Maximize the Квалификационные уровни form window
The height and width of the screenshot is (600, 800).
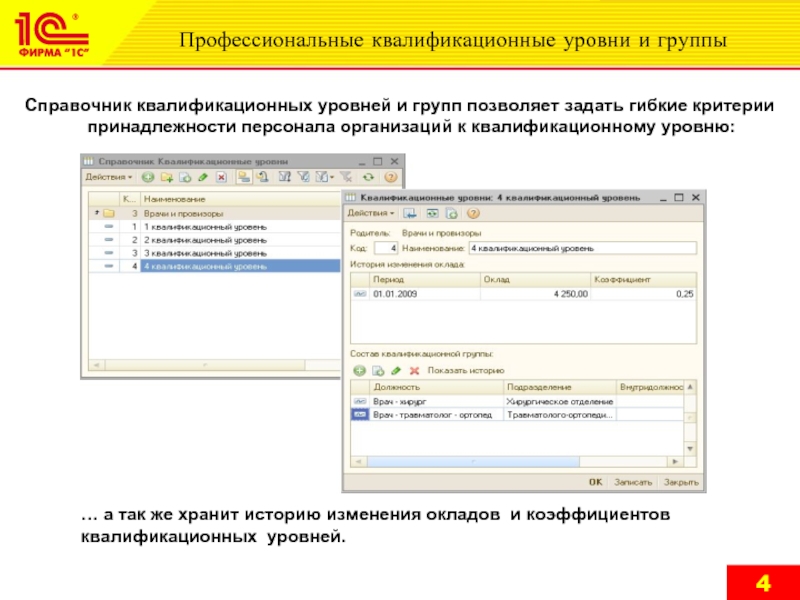pyautogui.click(x=679, y=197)
